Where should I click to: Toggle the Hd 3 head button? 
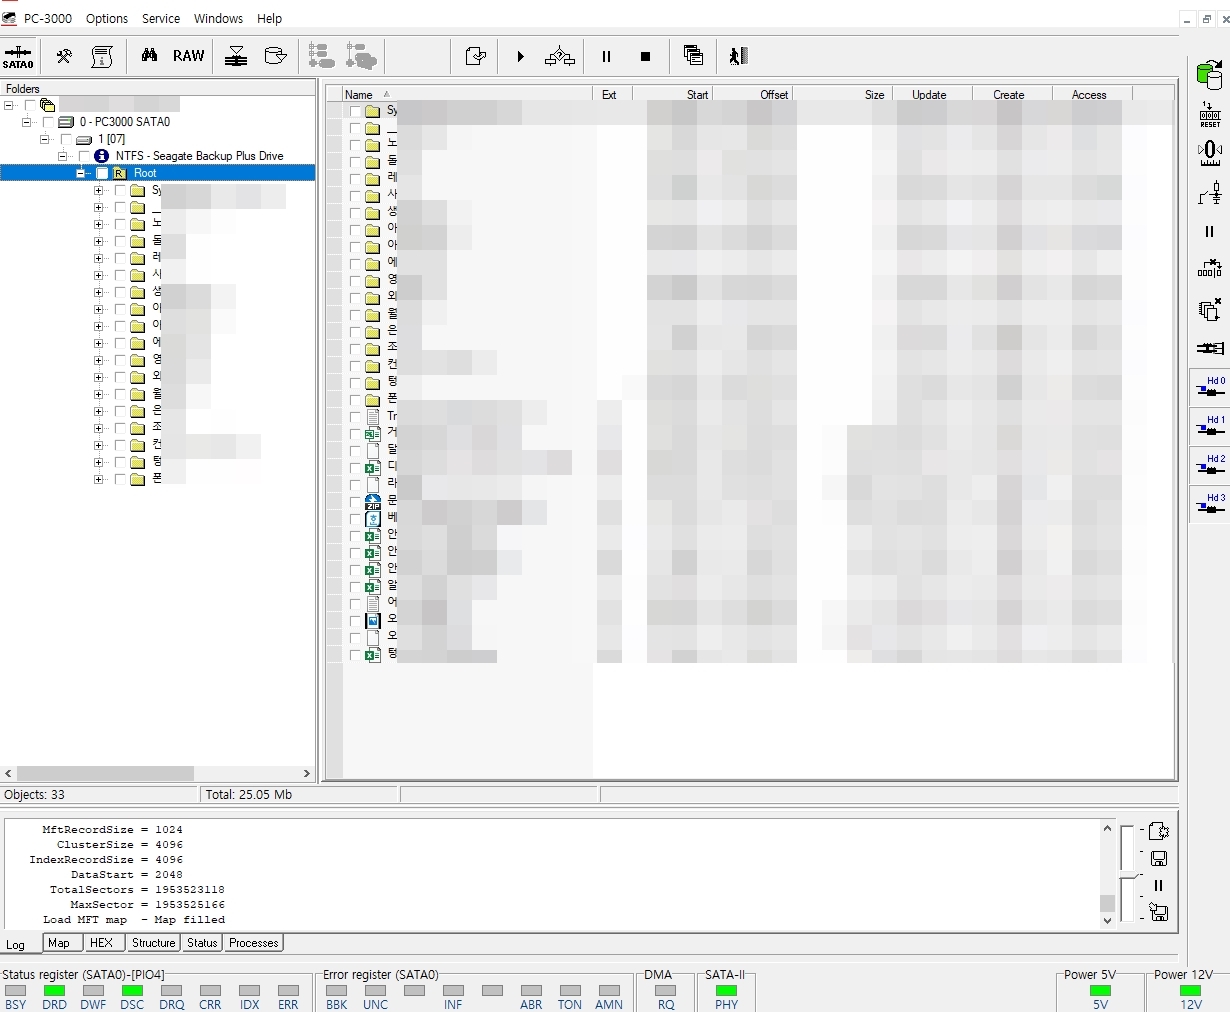(x=1210, y=504)
